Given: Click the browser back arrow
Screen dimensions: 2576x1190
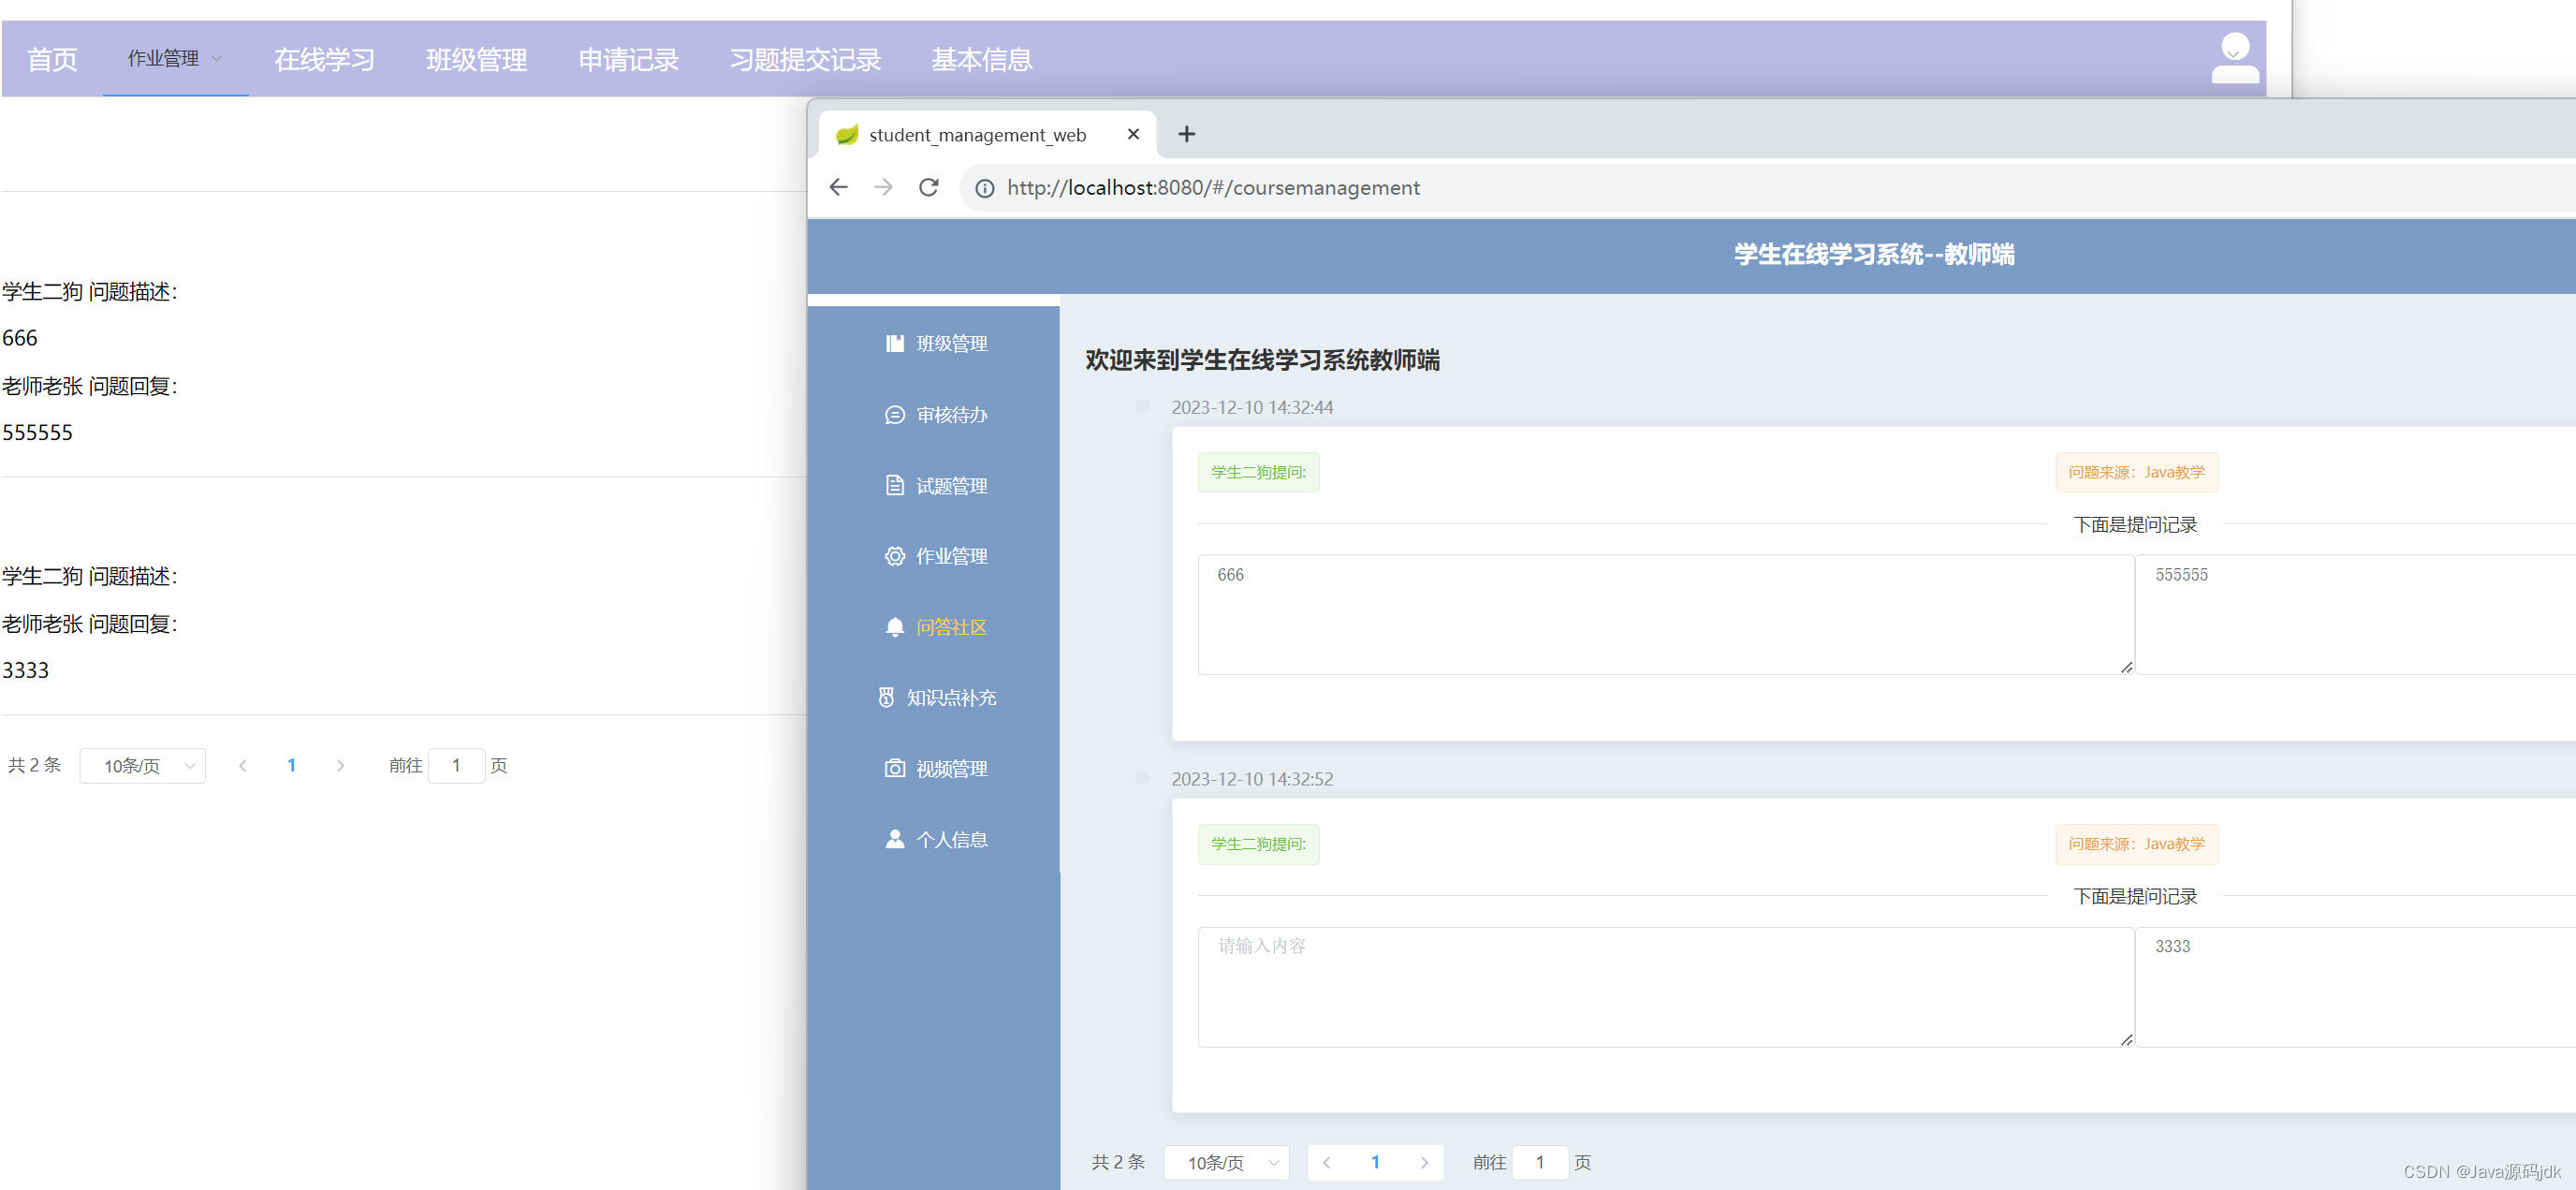Looking at the screenshot, I should click(838, 187).
